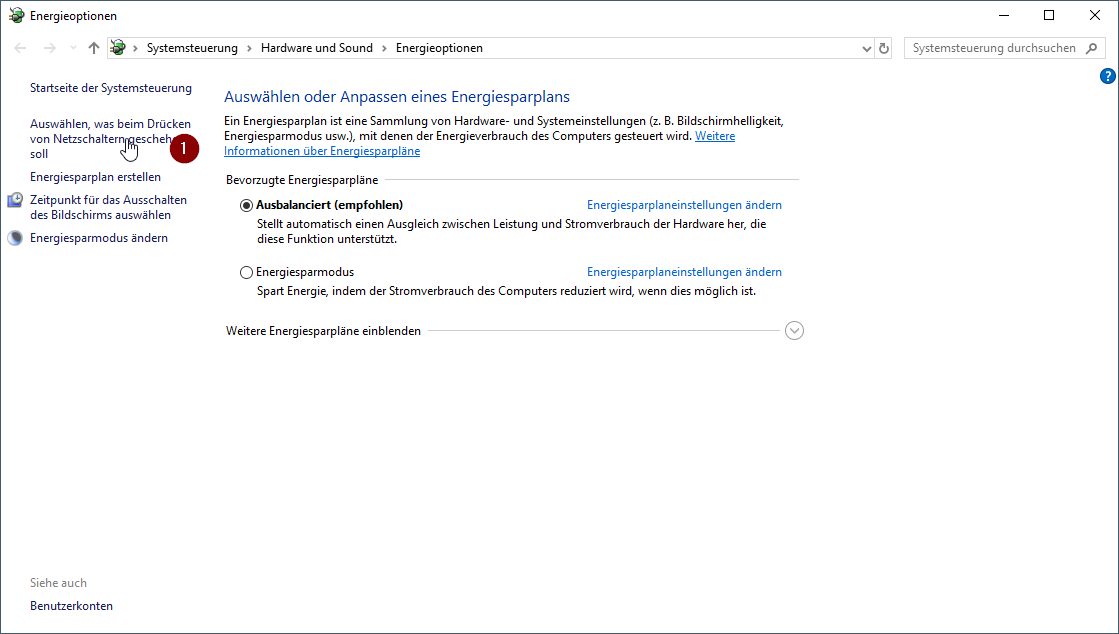The width and height of the screenshot is (1119, 634).
Task: Open the recent locations dropdown arrow
Action: (x=73, y=48)
